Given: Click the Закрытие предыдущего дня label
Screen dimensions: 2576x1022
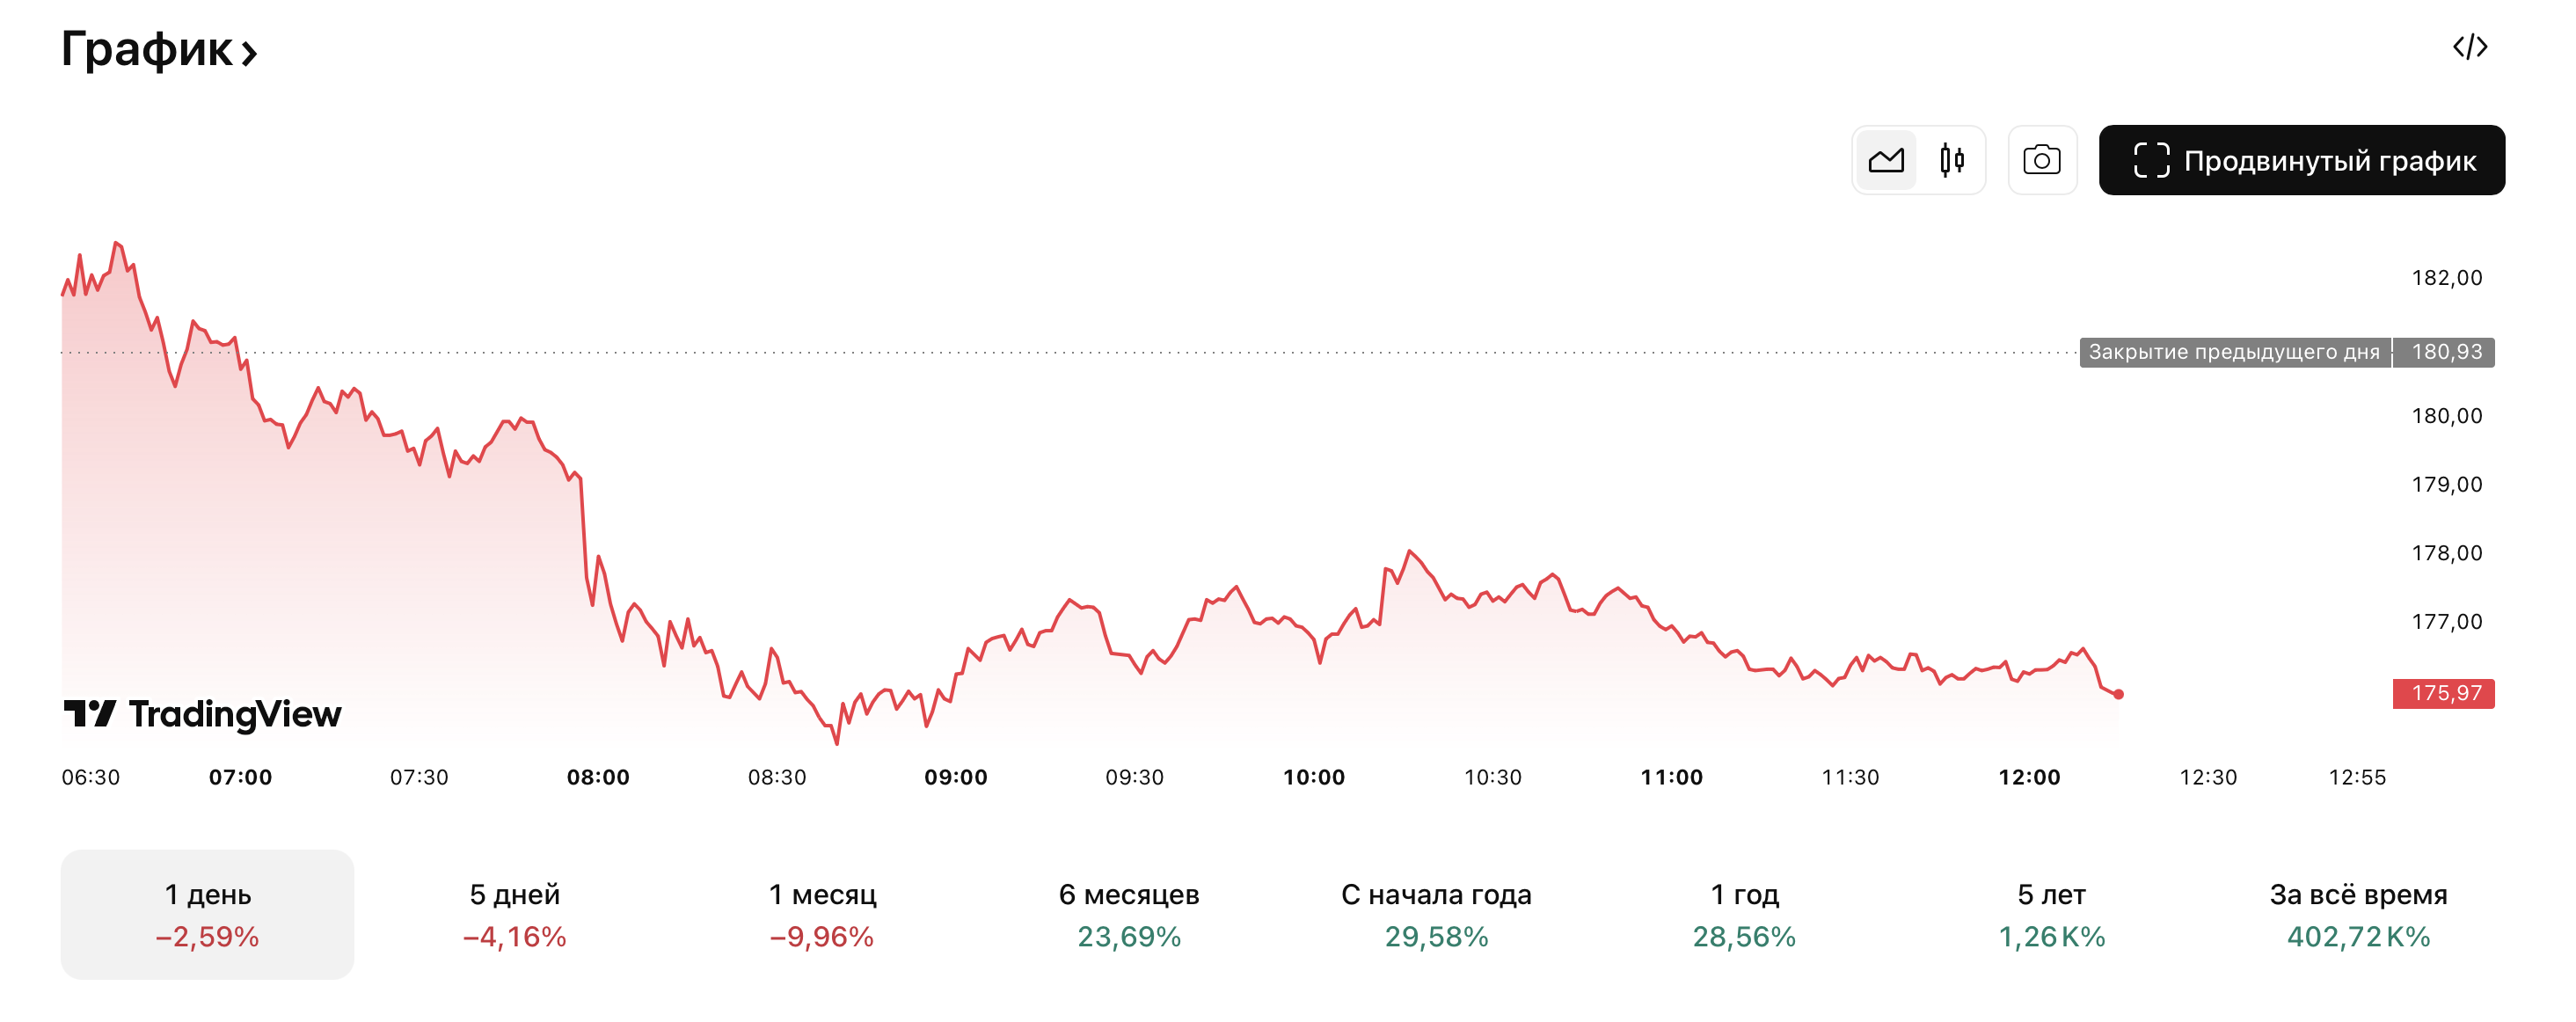Looking at the screenshot, I should point(2233,352).
